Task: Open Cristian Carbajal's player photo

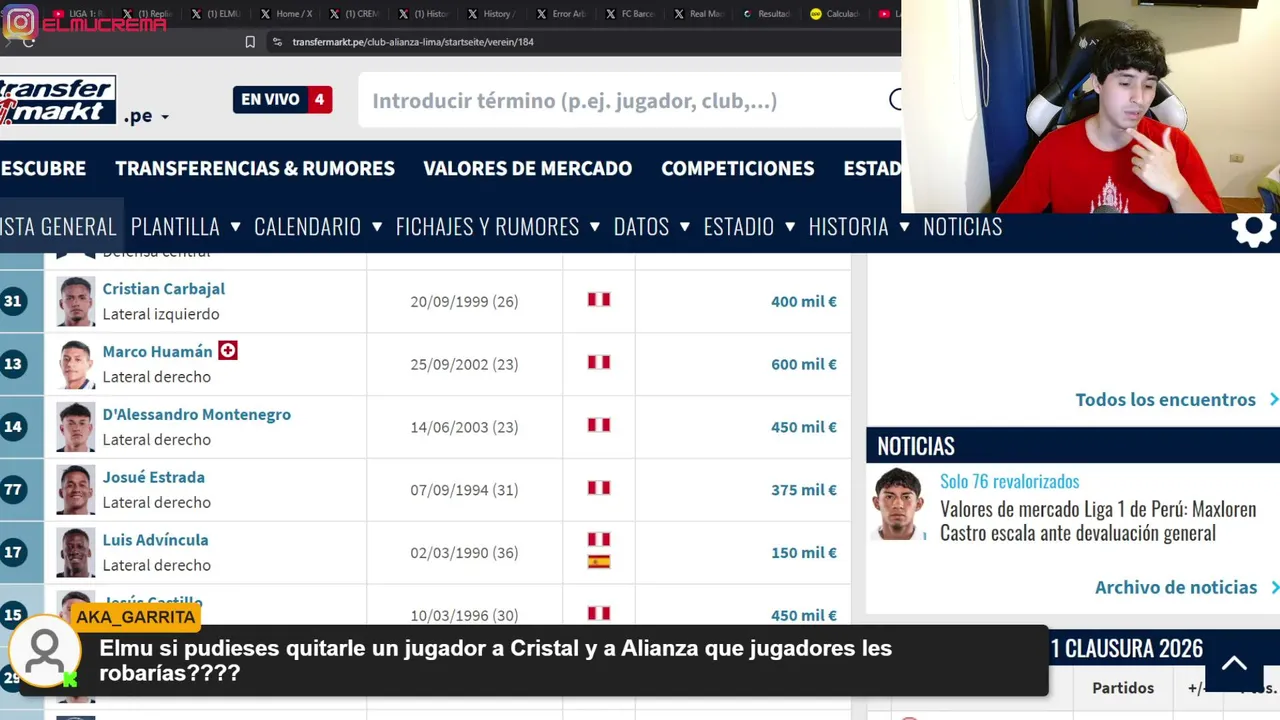Action: click(76, 301)
